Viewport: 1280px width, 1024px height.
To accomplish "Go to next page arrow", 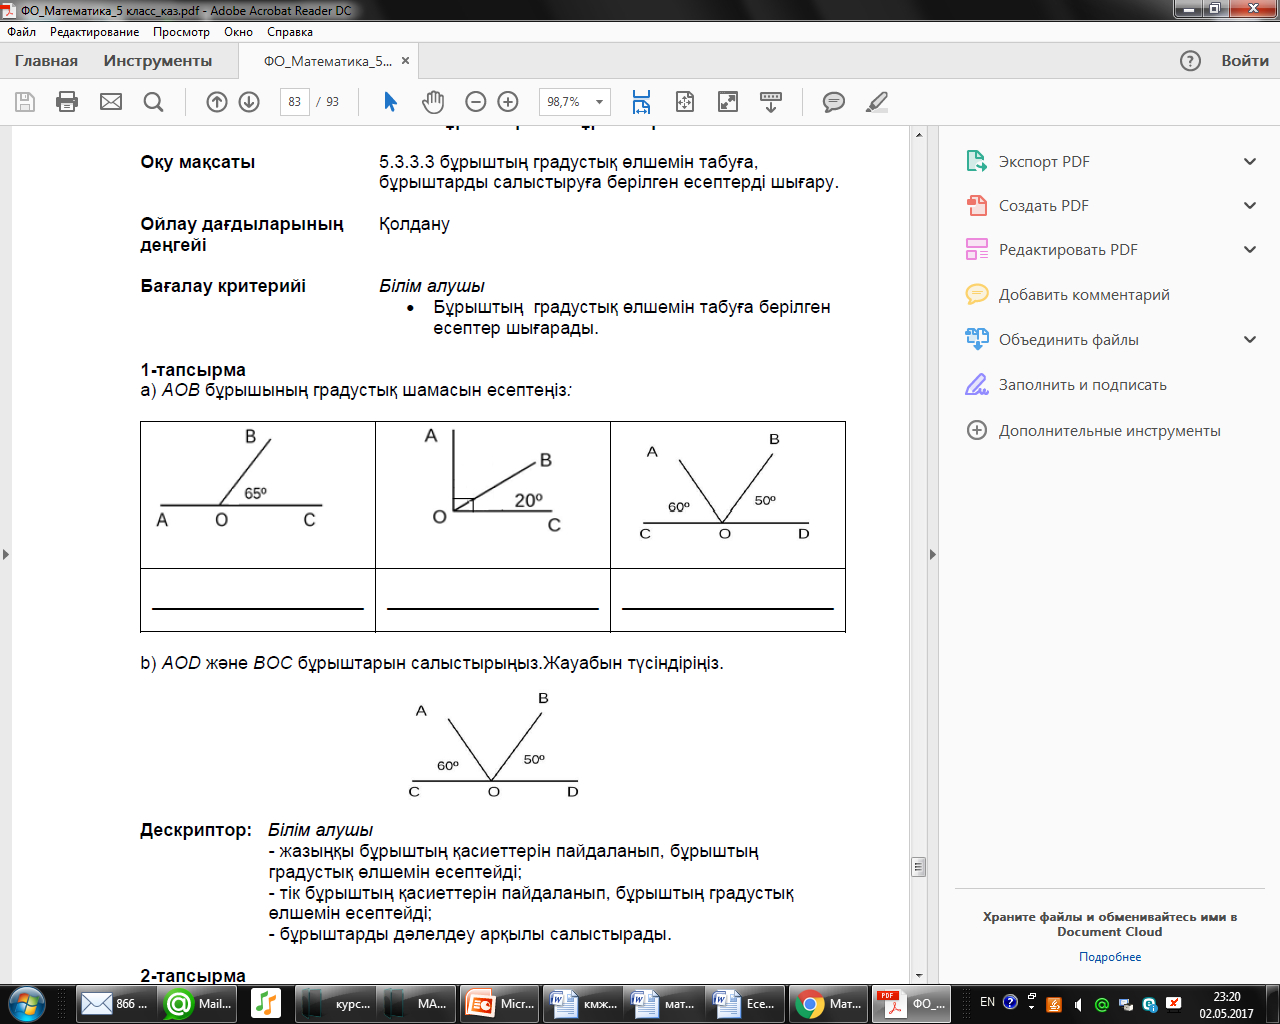I will coord(249,102).
